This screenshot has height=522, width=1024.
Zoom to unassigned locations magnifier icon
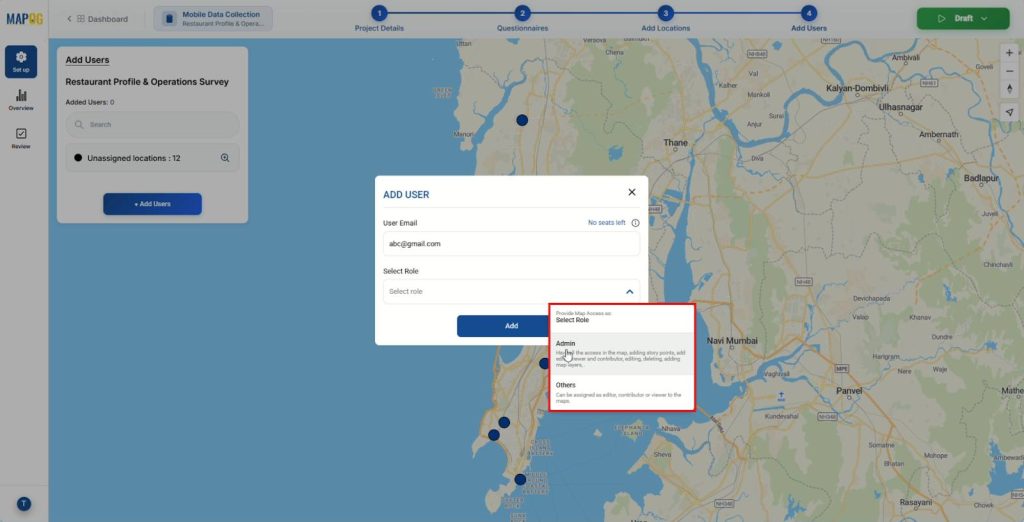[x=225, y=157]
